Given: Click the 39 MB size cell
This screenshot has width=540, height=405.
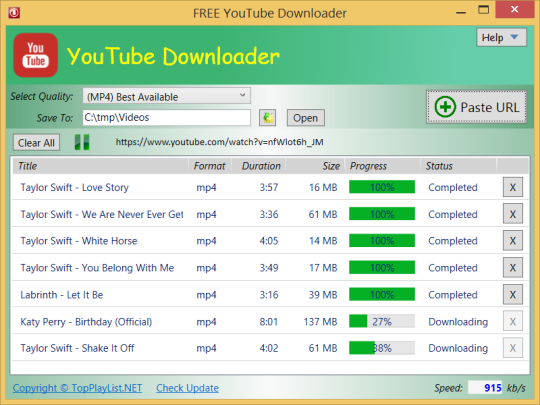Looking at the screenshot, I should pos(323,295).
